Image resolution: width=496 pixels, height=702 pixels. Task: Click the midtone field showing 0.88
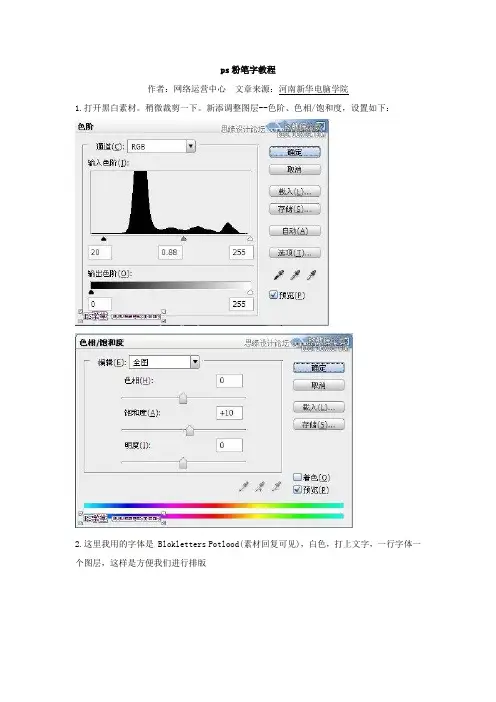pos(170,253)
